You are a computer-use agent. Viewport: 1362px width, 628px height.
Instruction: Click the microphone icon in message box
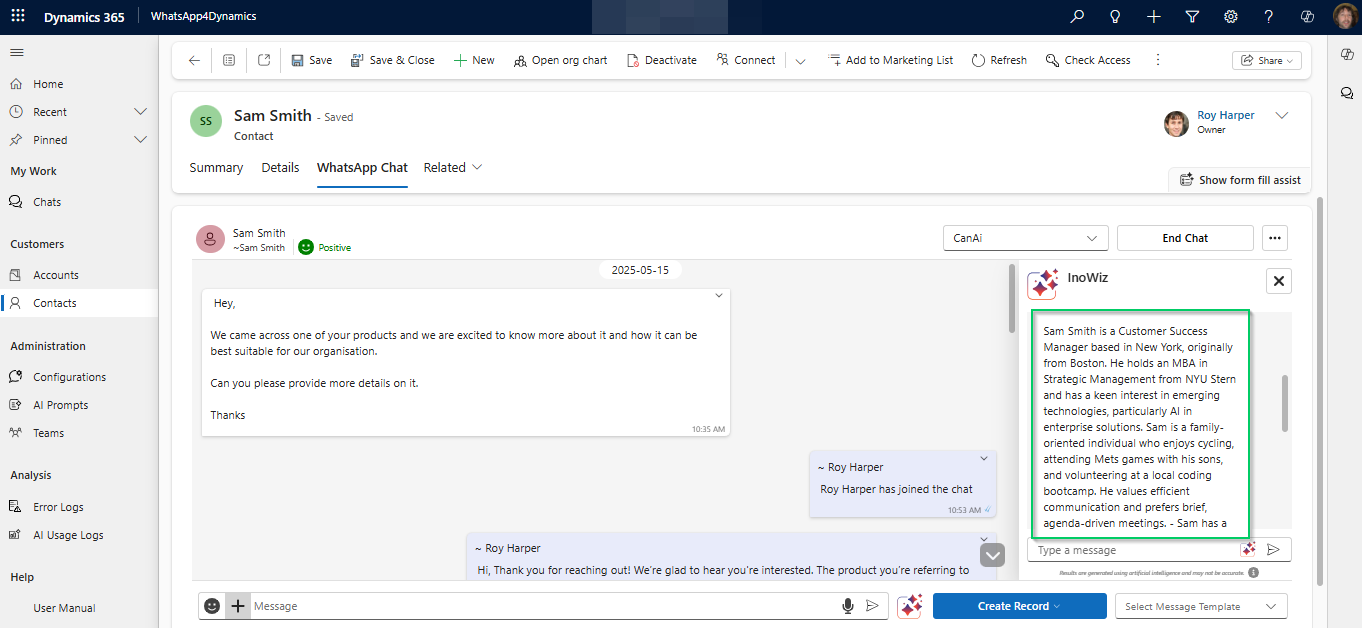pyautogui.click(x=848, y=606)
